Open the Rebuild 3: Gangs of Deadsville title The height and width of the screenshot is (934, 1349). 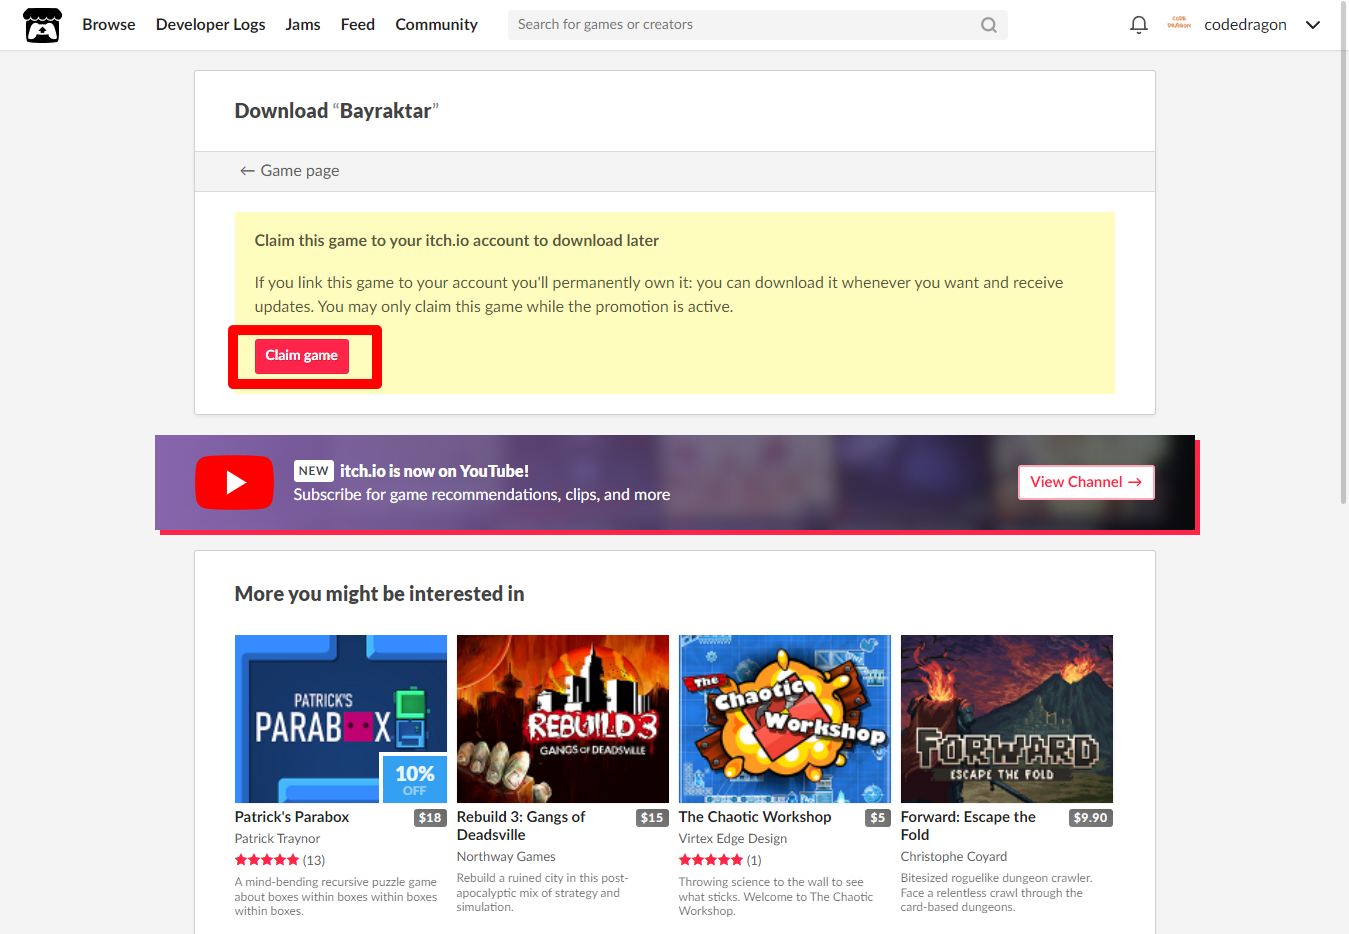pyautogui.click(x=521, y=826)
